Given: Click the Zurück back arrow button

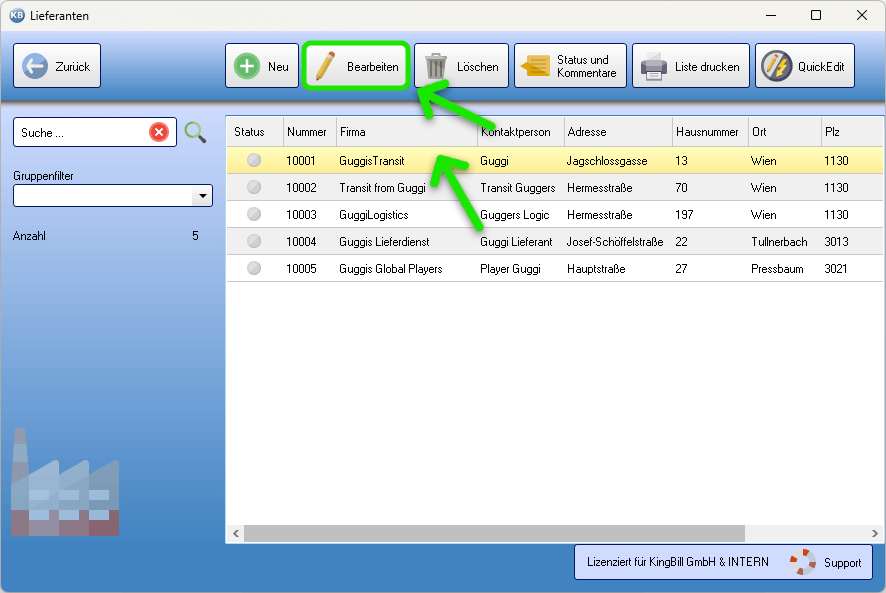Looking at the screenshot, I should click(x=57, y=66).
